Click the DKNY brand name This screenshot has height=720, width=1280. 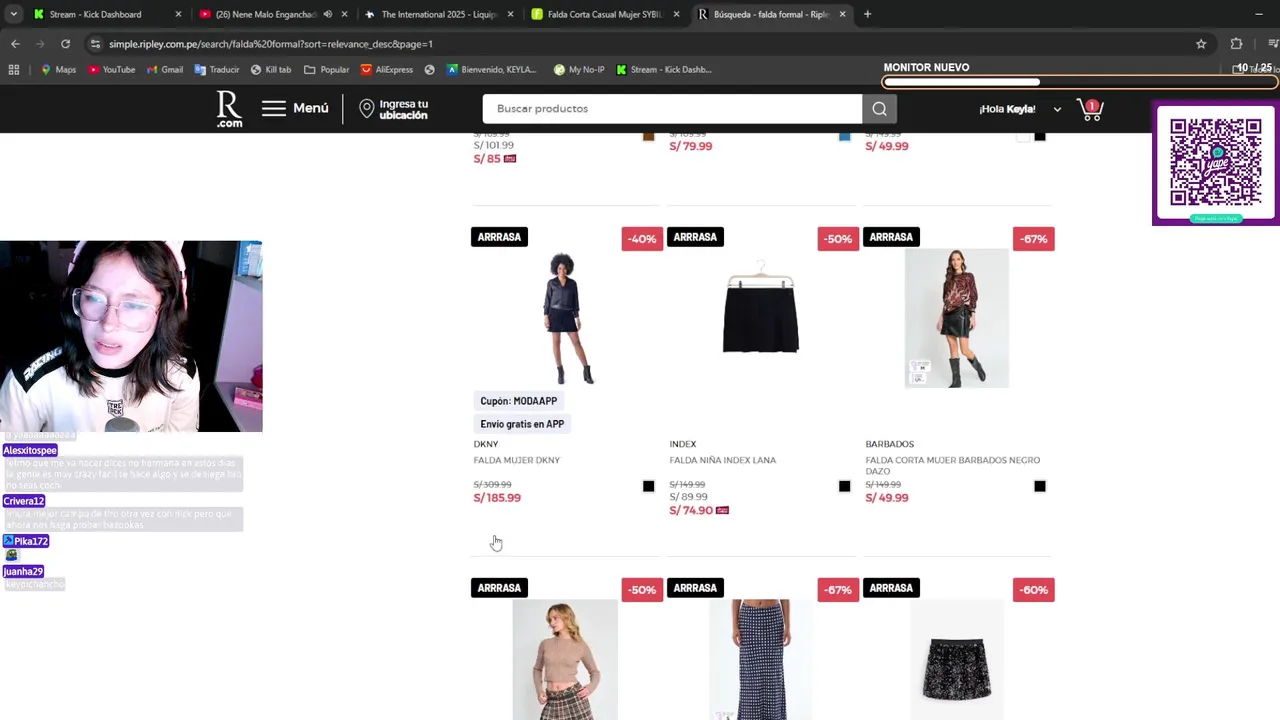[x=485, y=444]
